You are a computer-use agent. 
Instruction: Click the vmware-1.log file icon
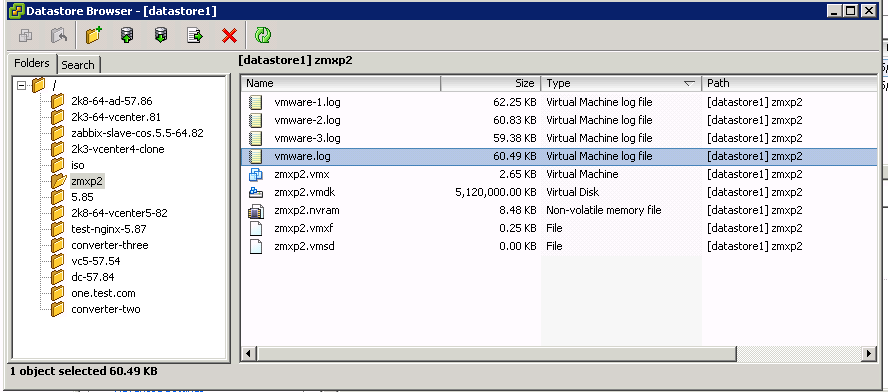click(x=256, y=103)
